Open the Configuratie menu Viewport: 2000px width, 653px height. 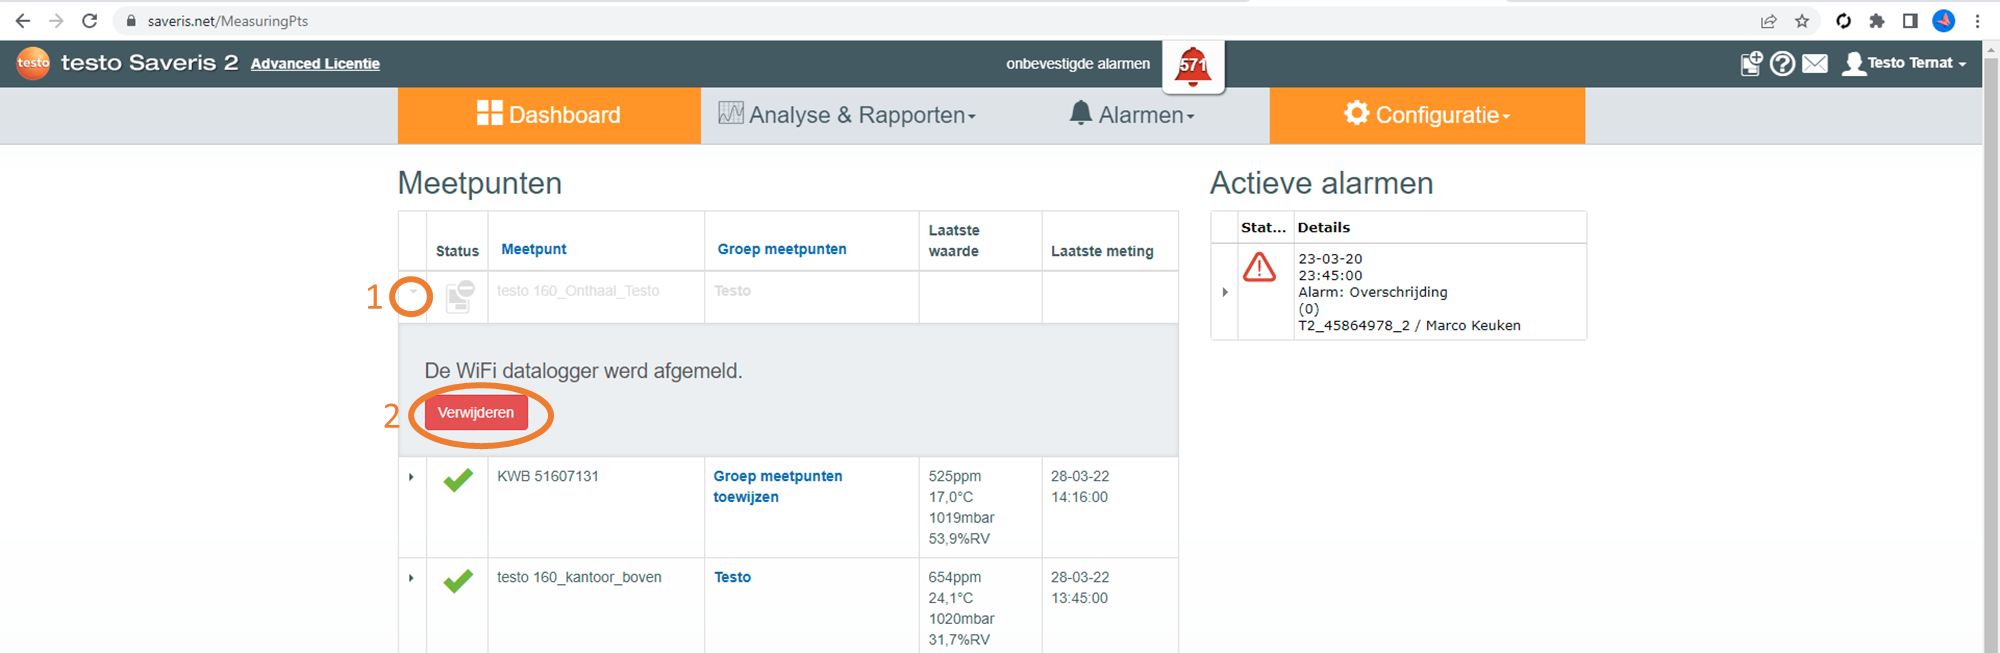click(x=1427, y=115)
